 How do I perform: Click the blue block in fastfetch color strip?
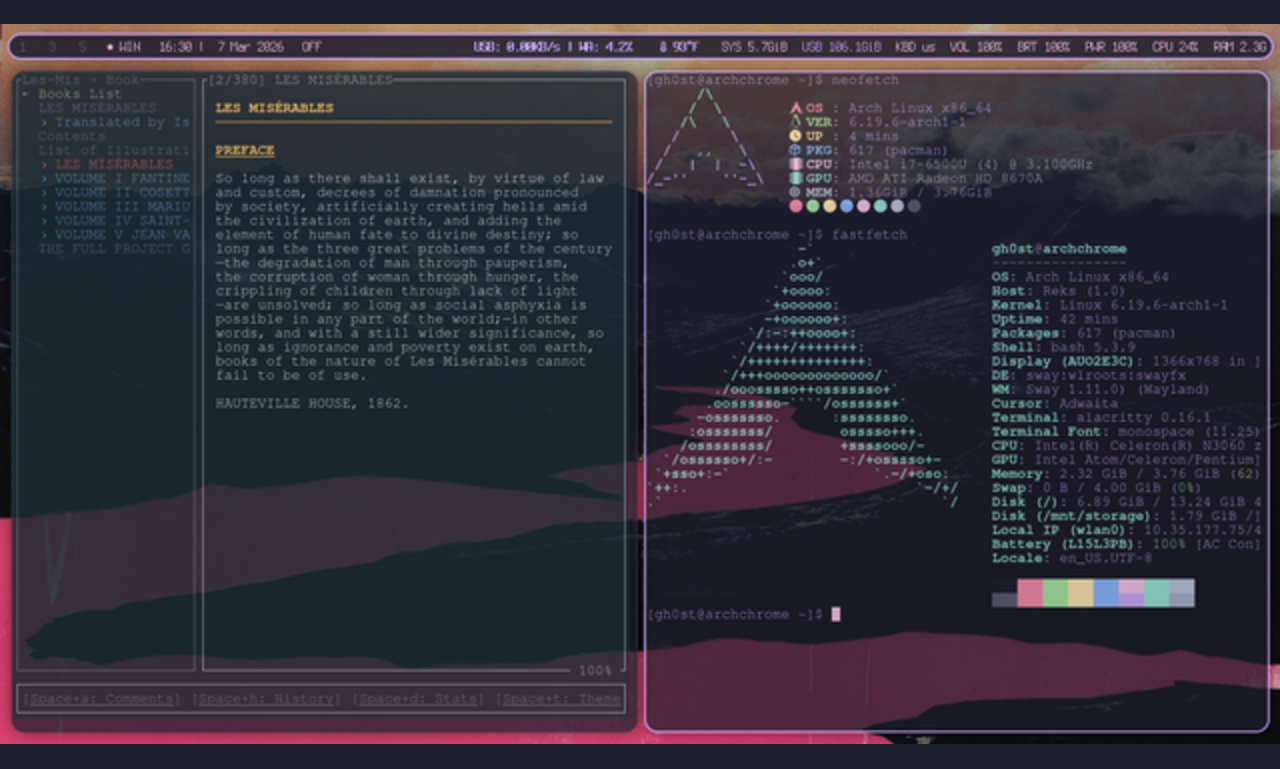[x=1106, y=593]
